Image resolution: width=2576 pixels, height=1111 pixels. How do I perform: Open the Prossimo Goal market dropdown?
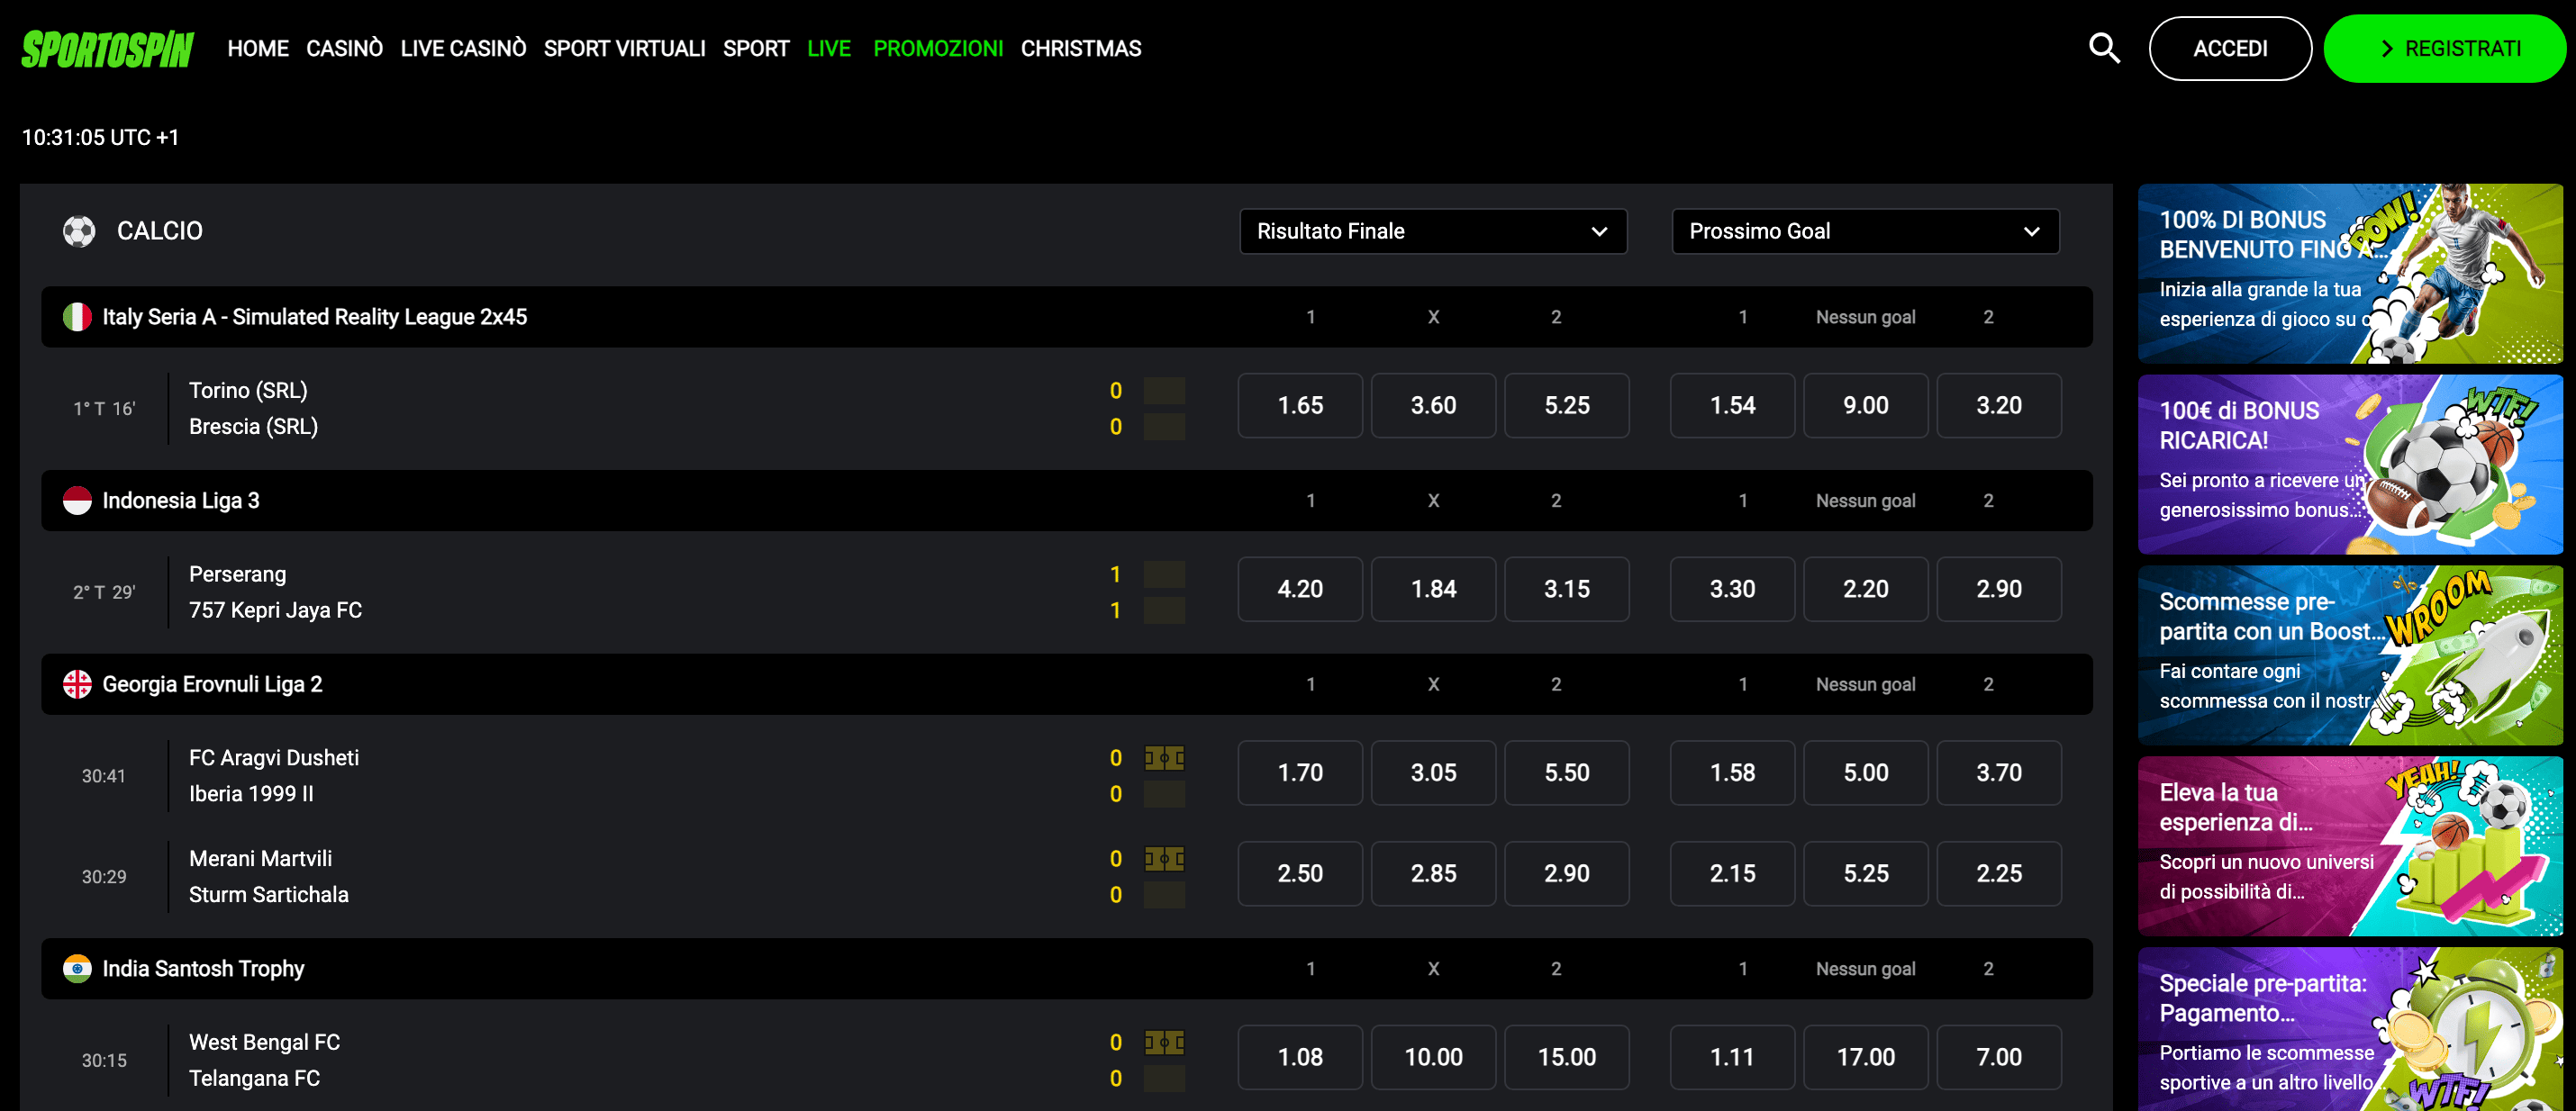[1865, 231]
